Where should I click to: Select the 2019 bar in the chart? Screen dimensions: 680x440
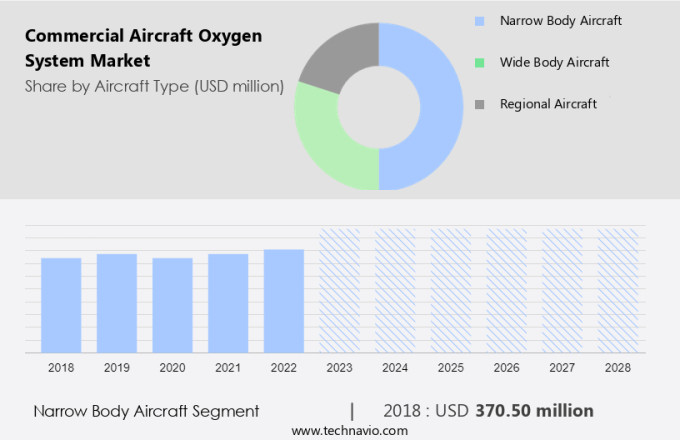pos(117,303)
